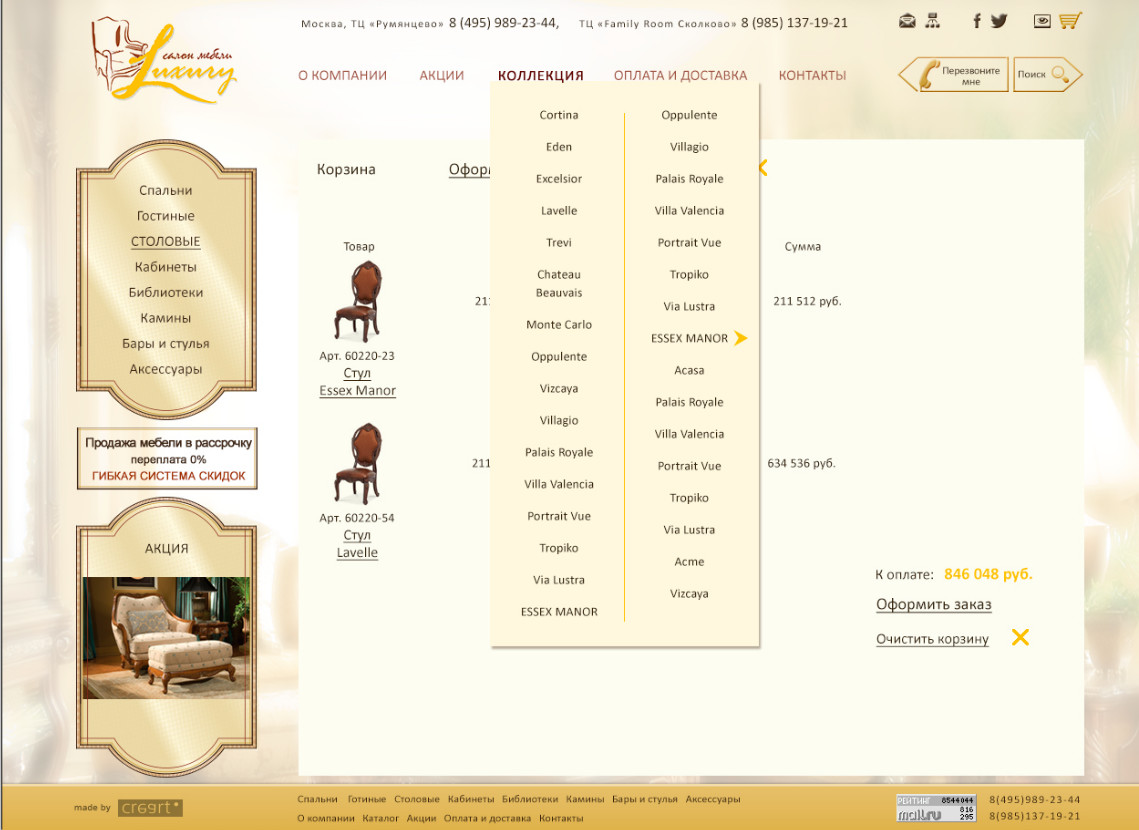This screenshot has height=830, width=1139.
Task: Open О КОМПАНИИ in top navigation
Action: click(342, 76)
